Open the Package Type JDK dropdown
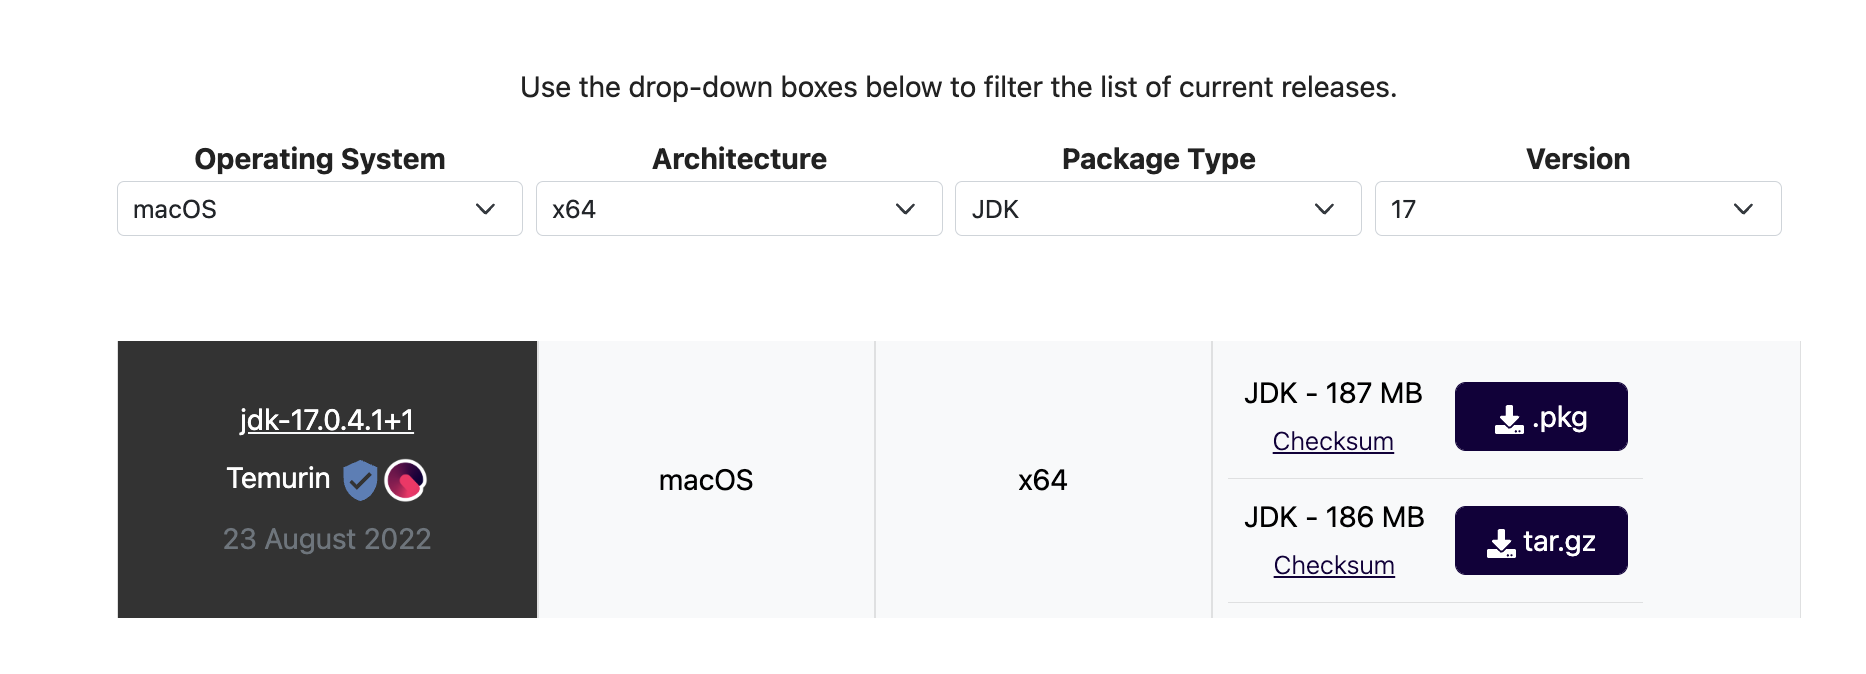 point(1158,209)
